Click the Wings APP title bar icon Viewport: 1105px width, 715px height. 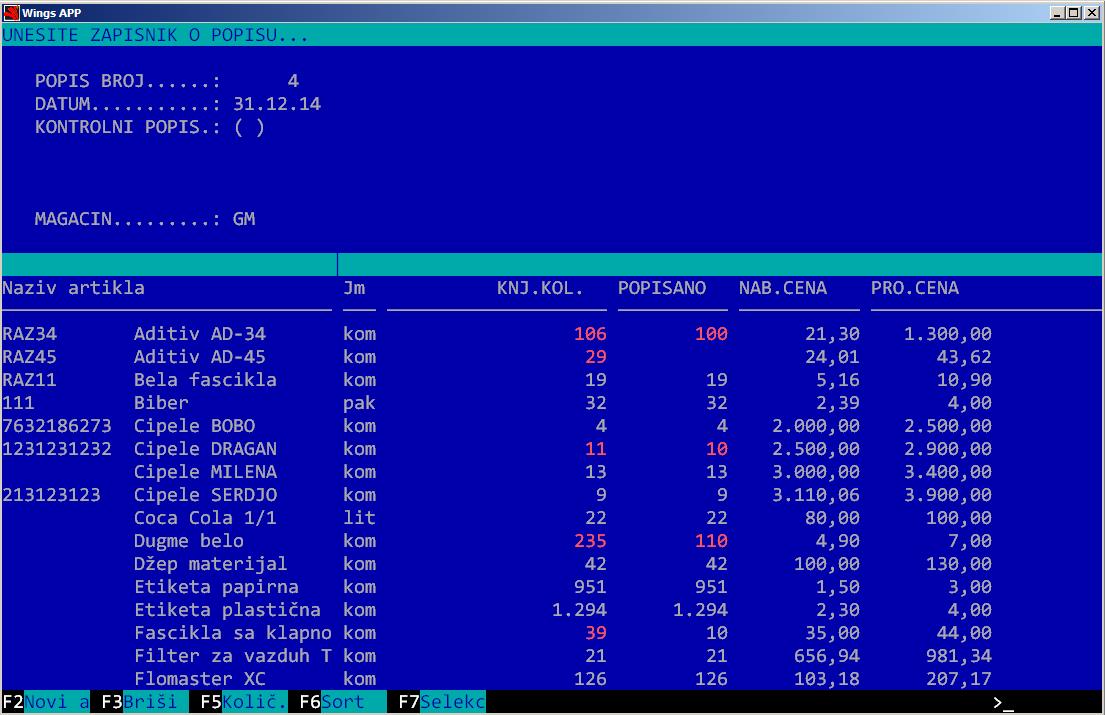pos(11,12)
